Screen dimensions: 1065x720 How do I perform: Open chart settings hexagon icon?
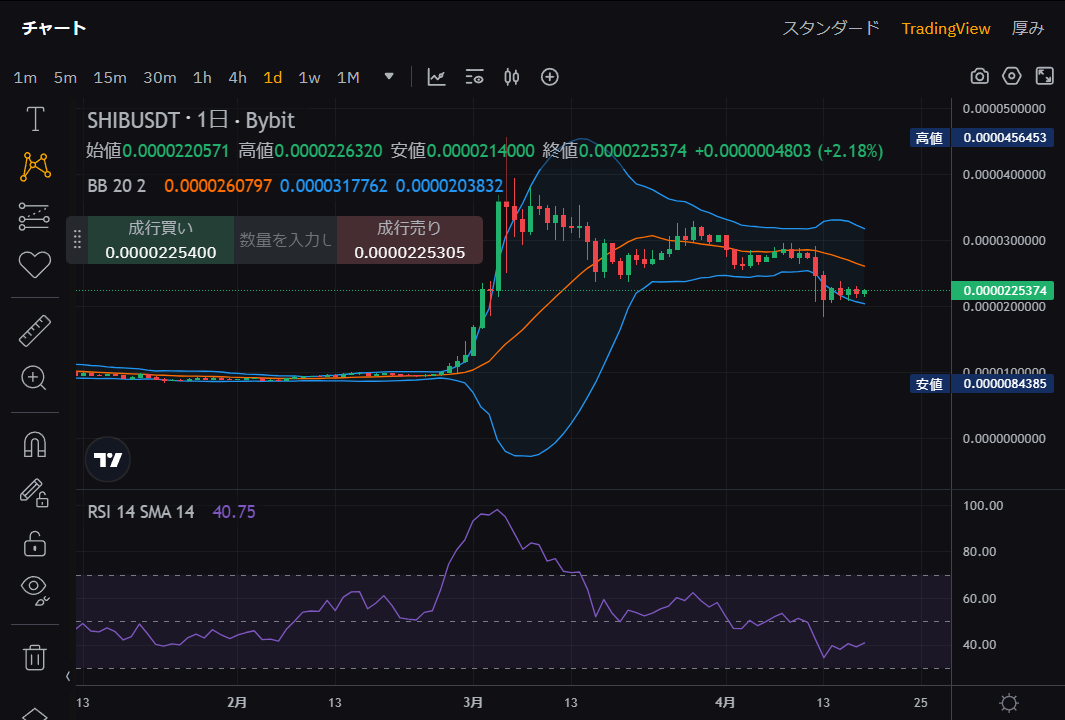[x=1012, y=76]
